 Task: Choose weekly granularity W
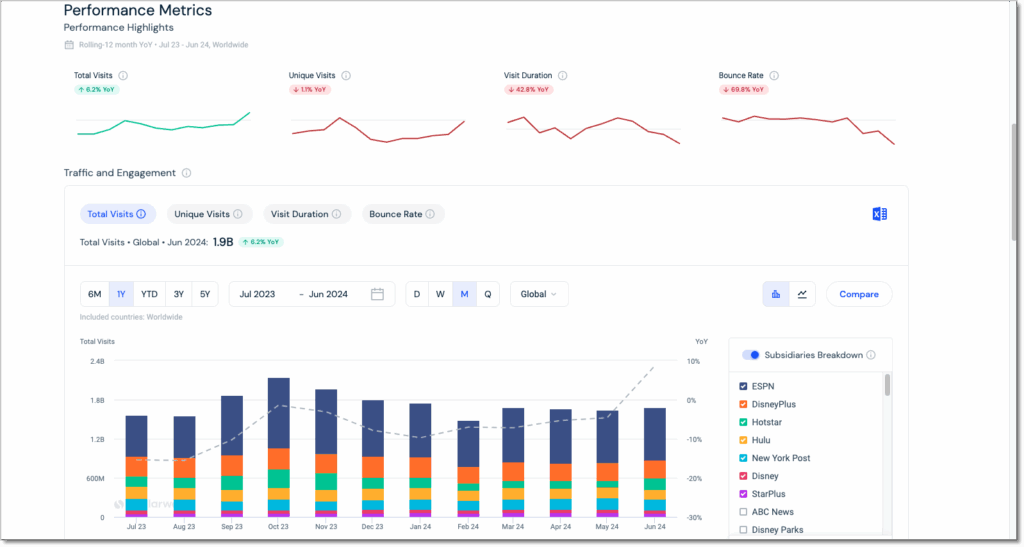[x=440, y=294]
